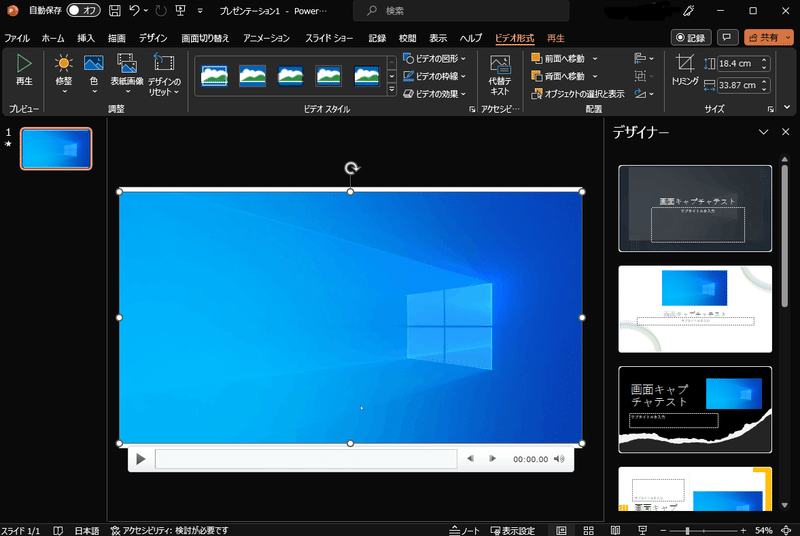Switch to 再生 ribbon tab
The width and height of the screenshot is (800, 536).
pos(556,38)
